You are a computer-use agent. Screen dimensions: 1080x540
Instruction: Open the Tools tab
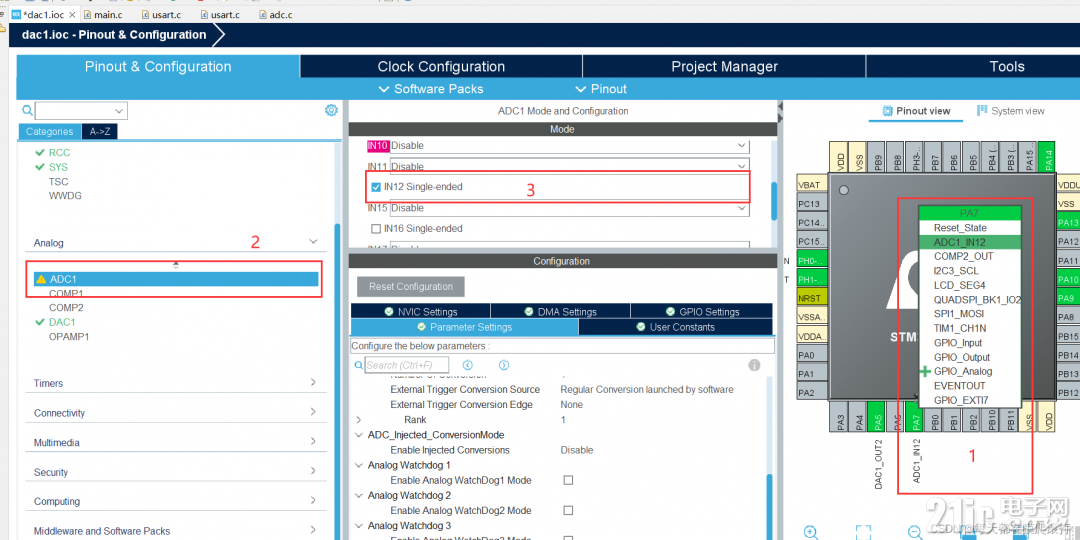click(x=1007, y=67)
